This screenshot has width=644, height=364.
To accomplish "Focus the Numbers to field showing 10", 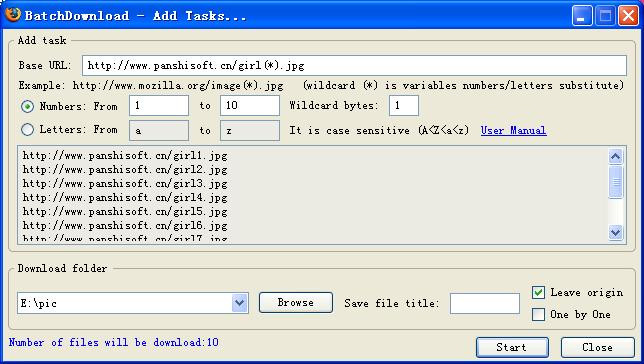I will click(250, 106).
